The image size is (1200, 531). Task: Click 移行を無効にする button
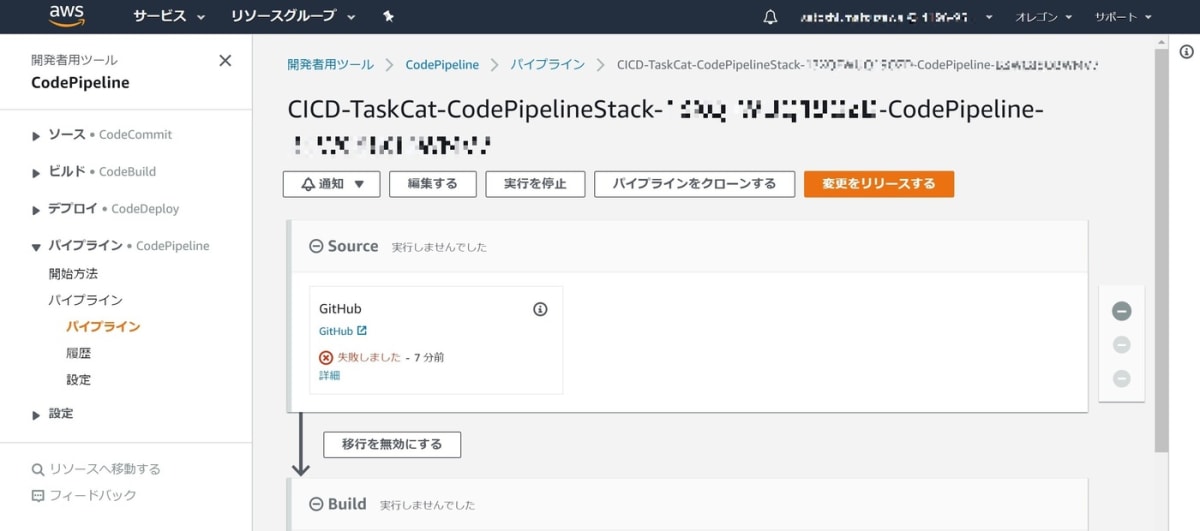392,444
